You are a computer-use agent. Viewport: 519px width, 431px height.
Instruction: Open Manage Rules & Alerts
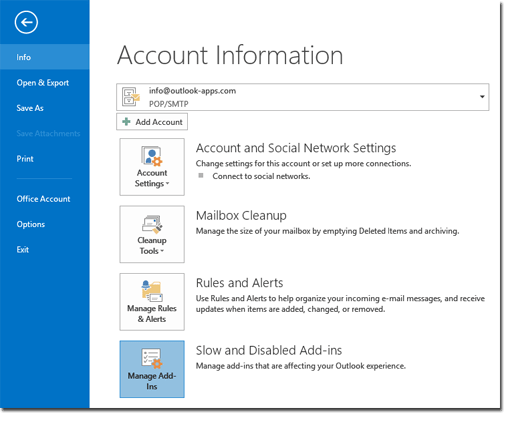pos(152,302)
